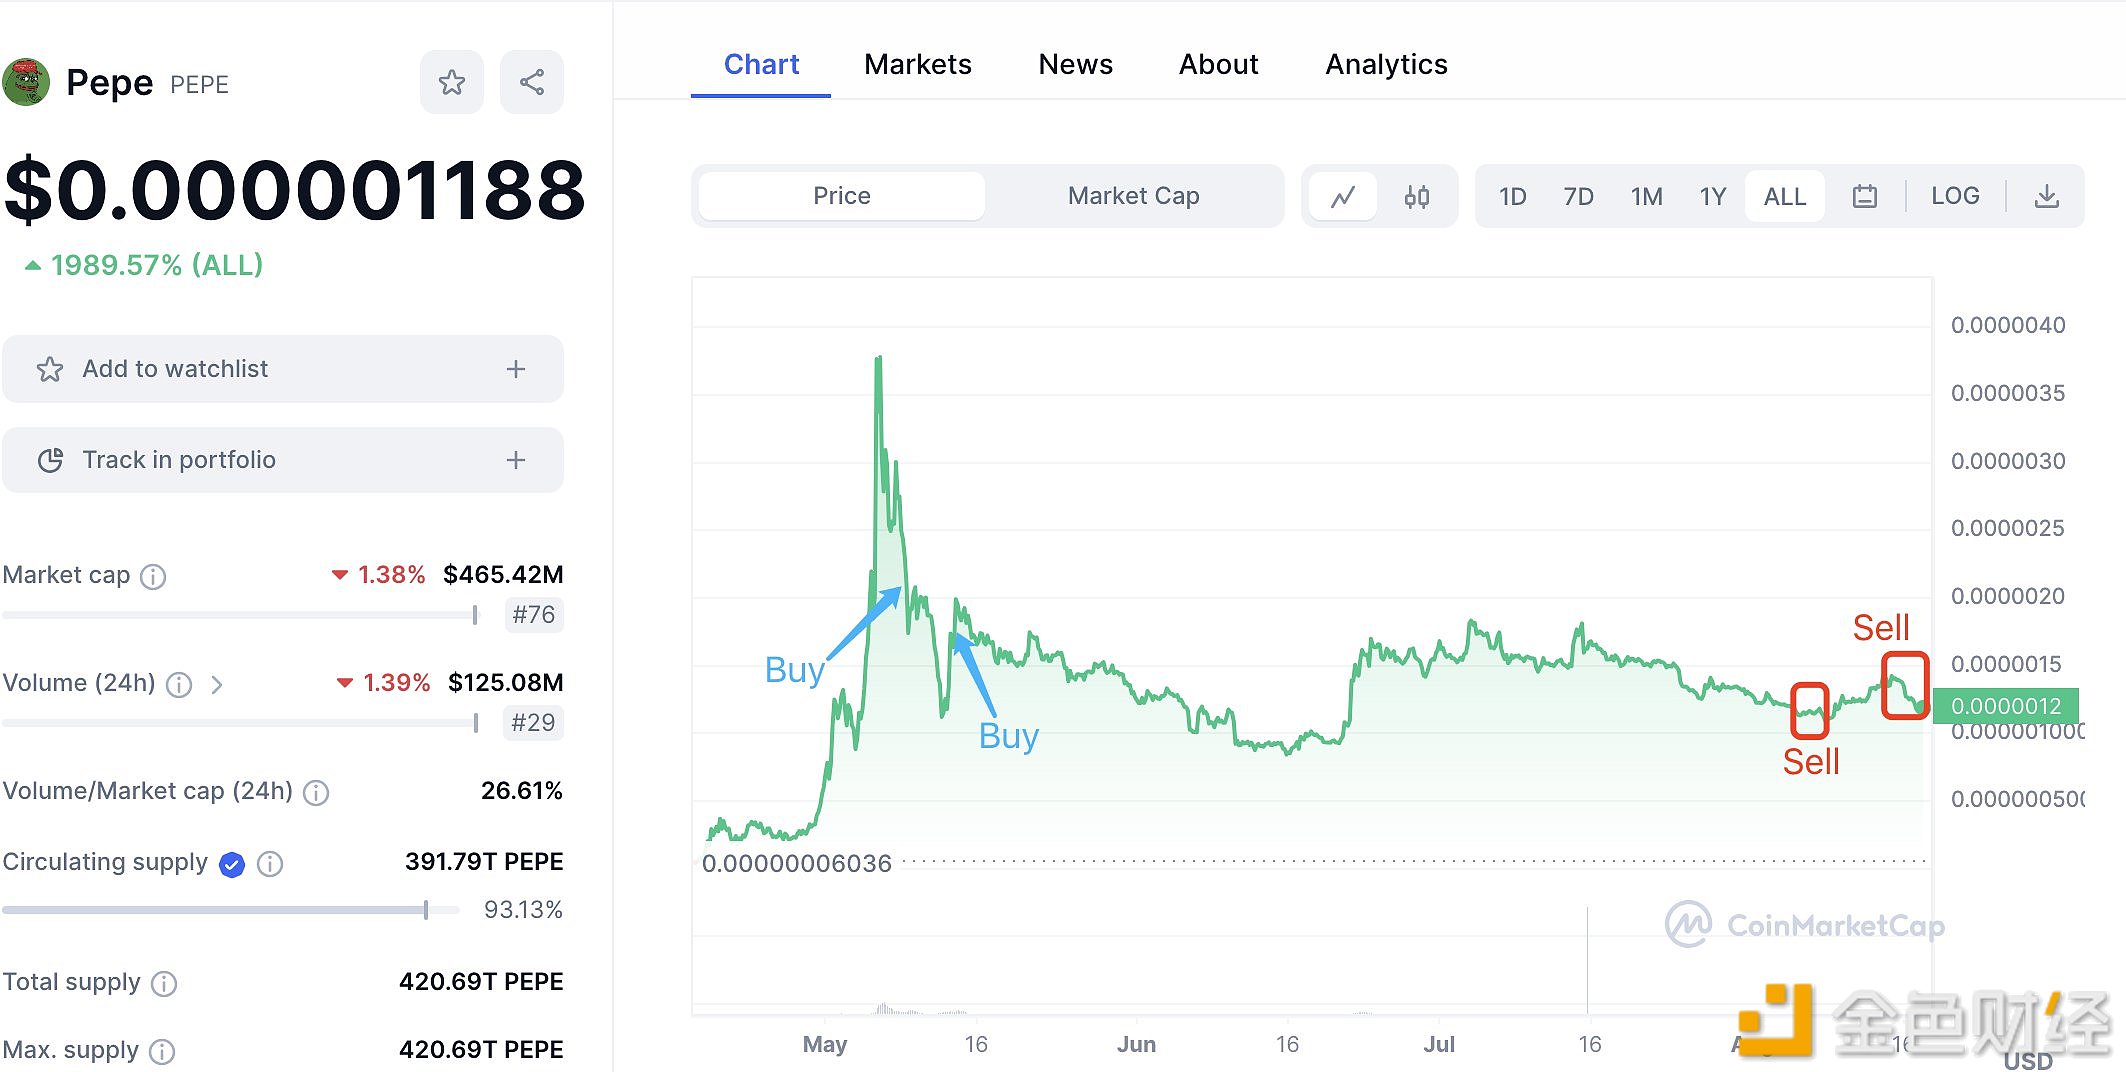Go to the About tab
This screenshot has height=1072, width=2126.
pos(1218,65)
